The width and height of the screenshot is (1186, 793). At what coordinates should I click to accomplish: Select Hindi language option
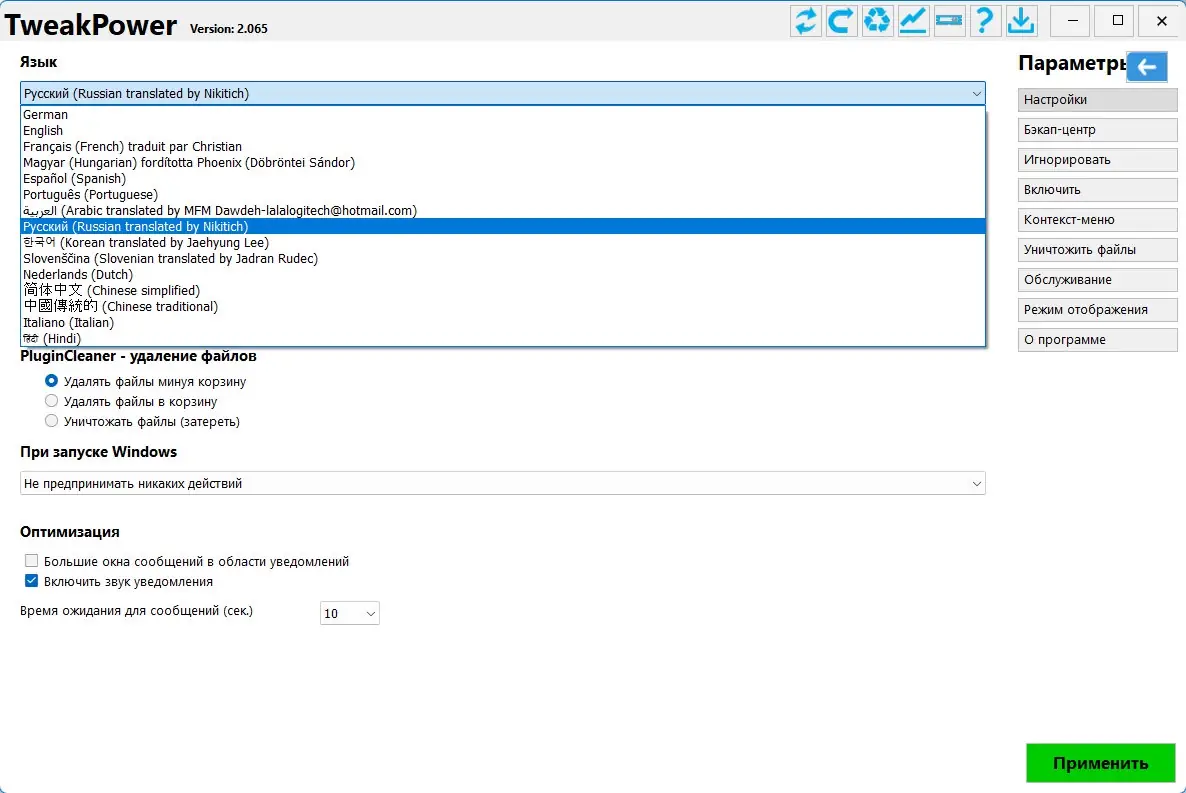502,338
